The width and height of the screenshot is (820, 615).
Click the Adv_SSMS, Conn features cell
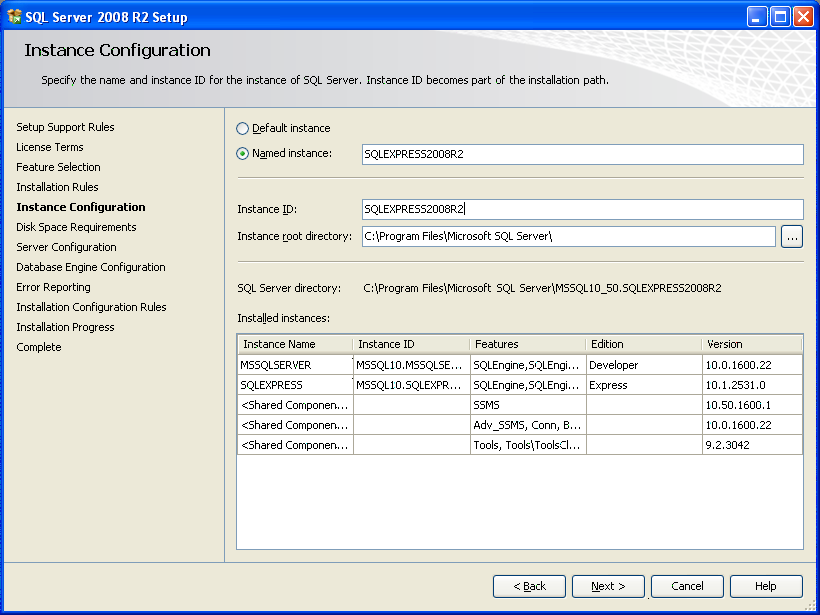528,425
